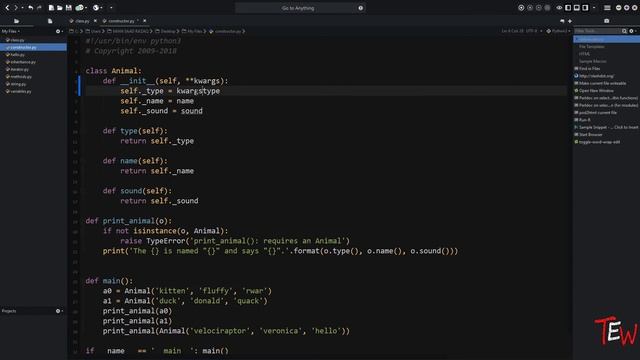Go back with the left arrow
Screen dimensions: 640x360
(x=7, y=8)
